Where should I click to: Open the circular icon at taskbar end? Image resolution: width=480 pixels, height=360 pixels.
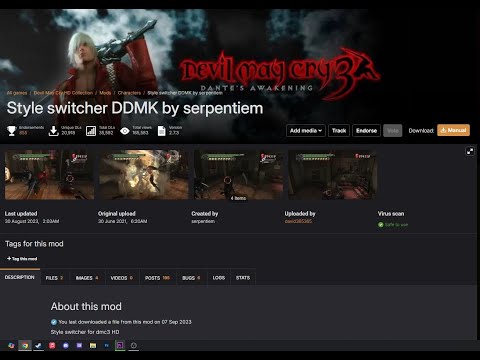point(134,345)
